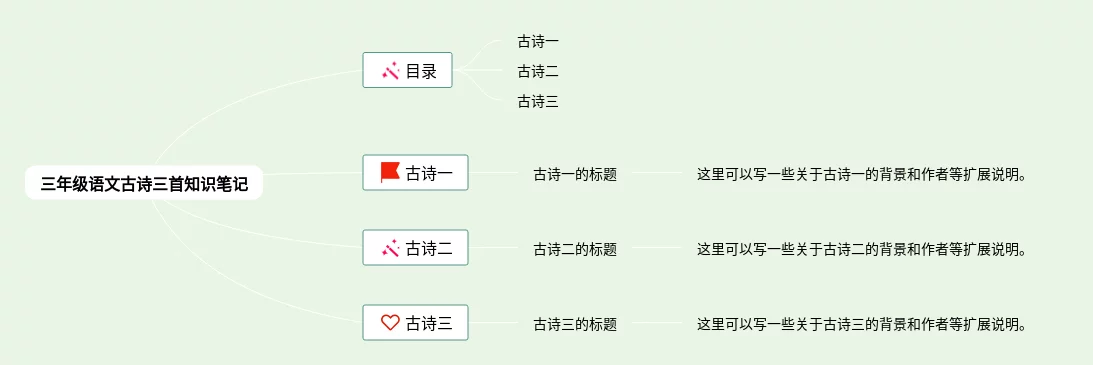Viewport: 1093px width, 365px height.
Task: Click the party popper icon on 目录 node
Action: click(x=390, y=71)
